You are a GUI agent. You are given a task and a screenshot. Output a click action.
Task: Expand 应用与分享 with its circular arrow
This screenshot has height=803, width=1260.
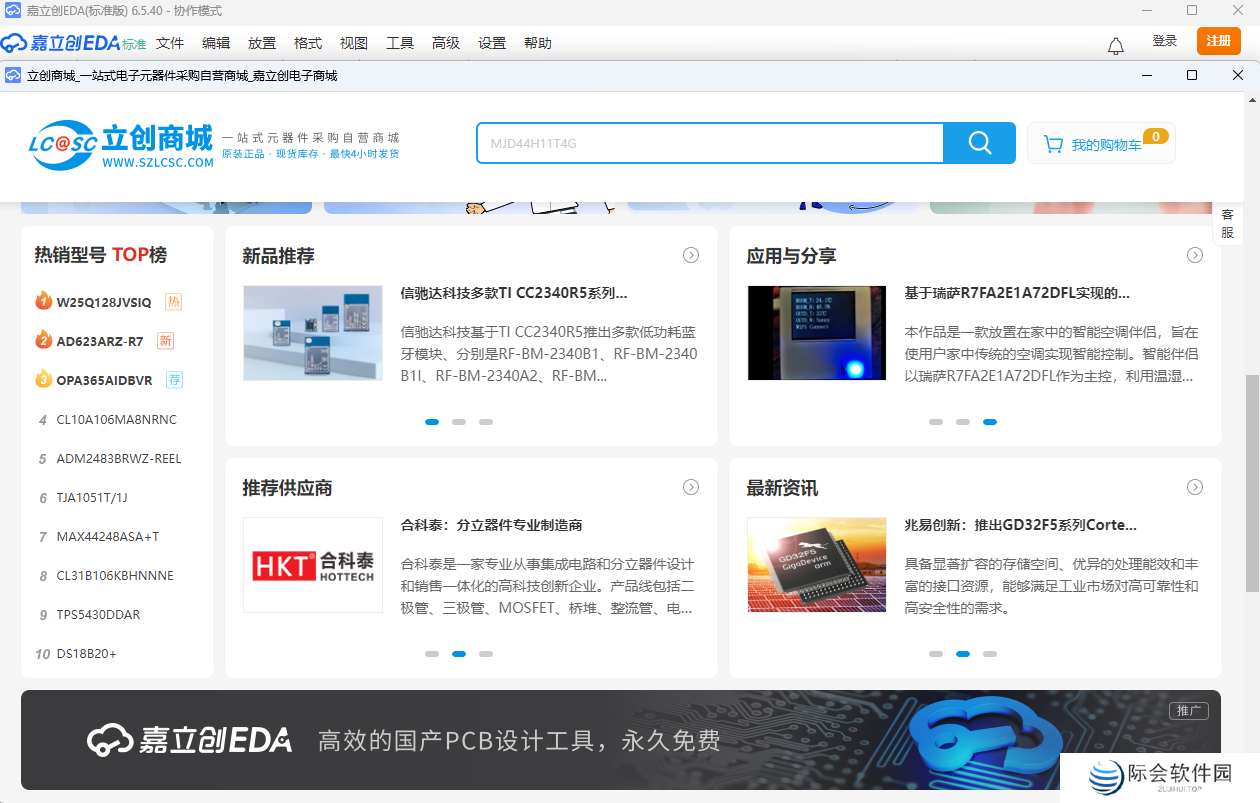(1194, 255)
